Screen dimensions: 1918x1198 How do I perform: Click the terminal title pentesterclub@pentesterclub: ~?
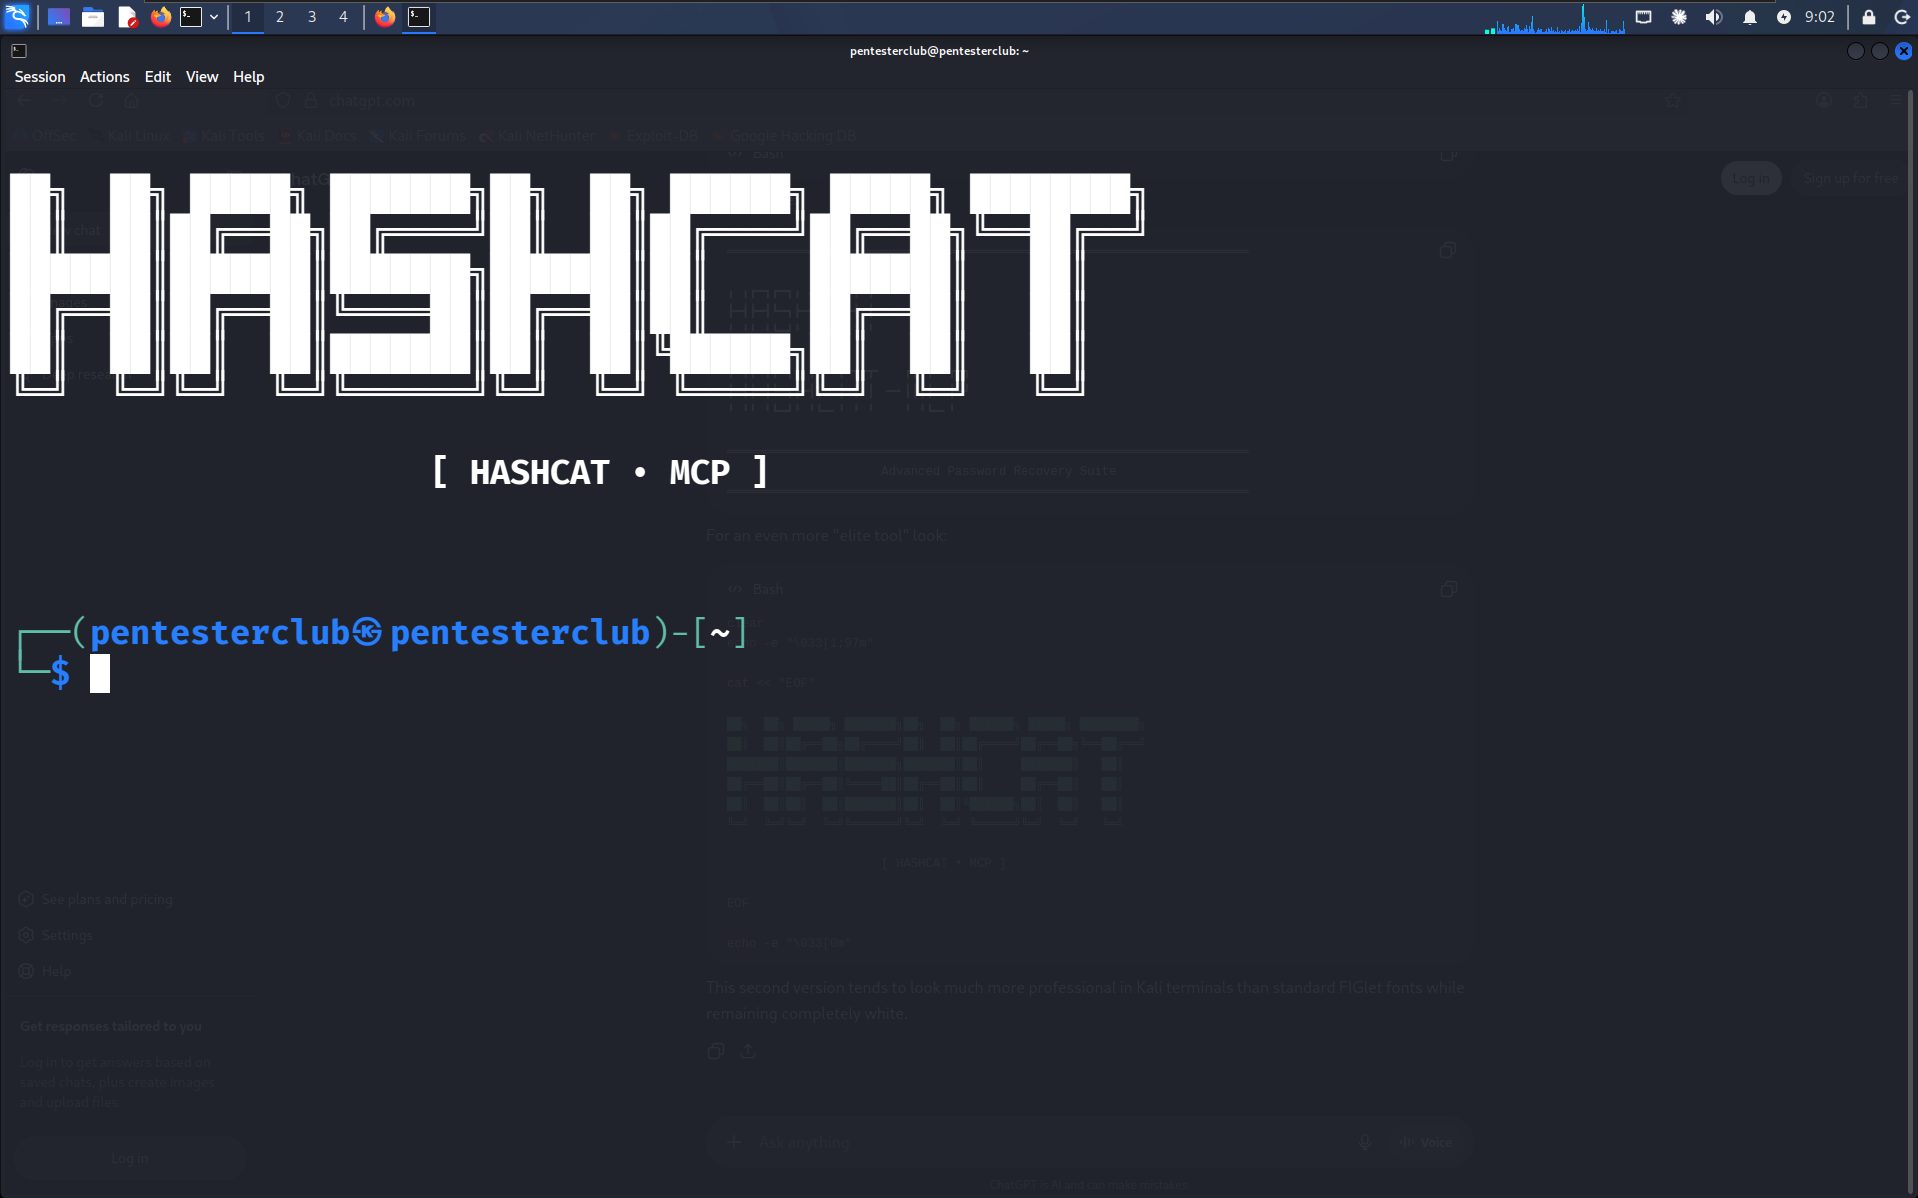[939, 51]
